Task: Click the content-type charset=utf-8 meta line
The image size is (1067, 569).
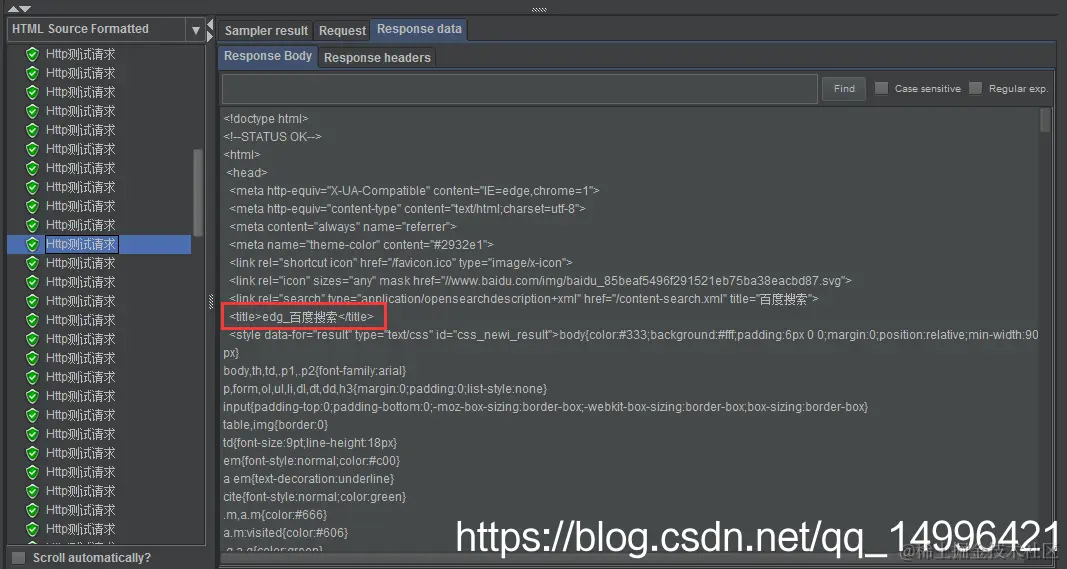Action: 407,209
